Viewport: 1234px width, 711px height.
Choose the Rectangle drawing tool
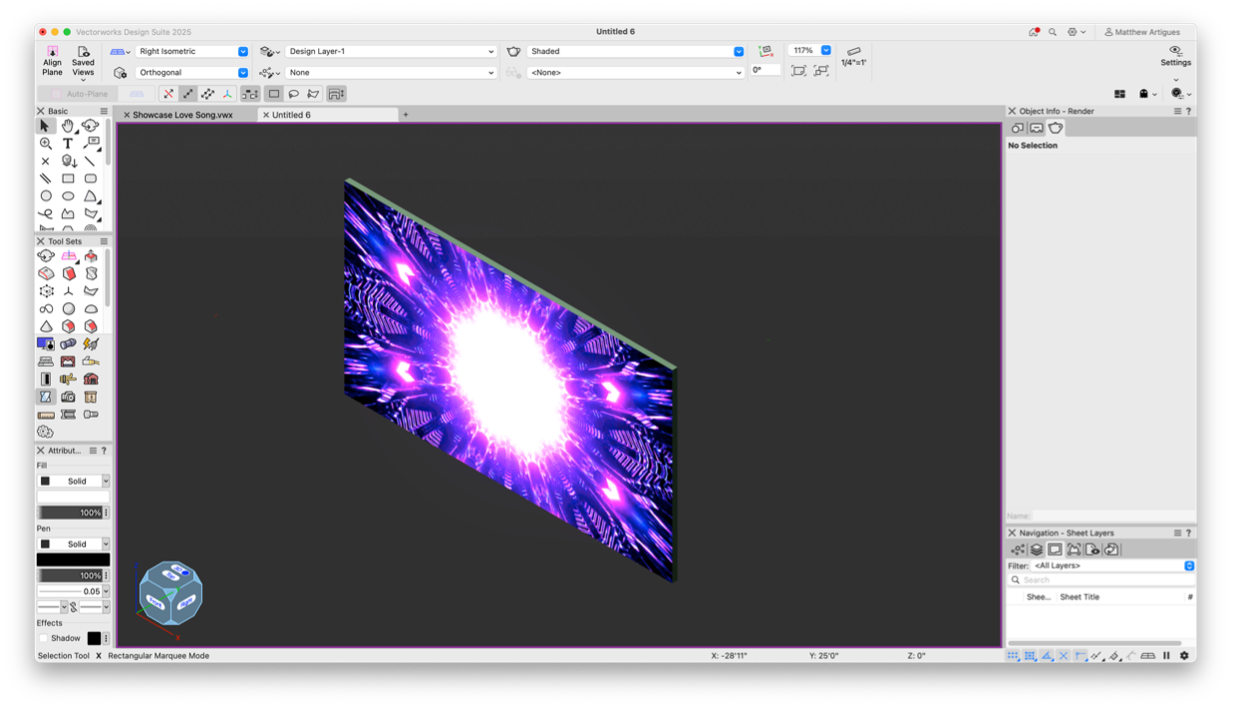click(68, 178)
